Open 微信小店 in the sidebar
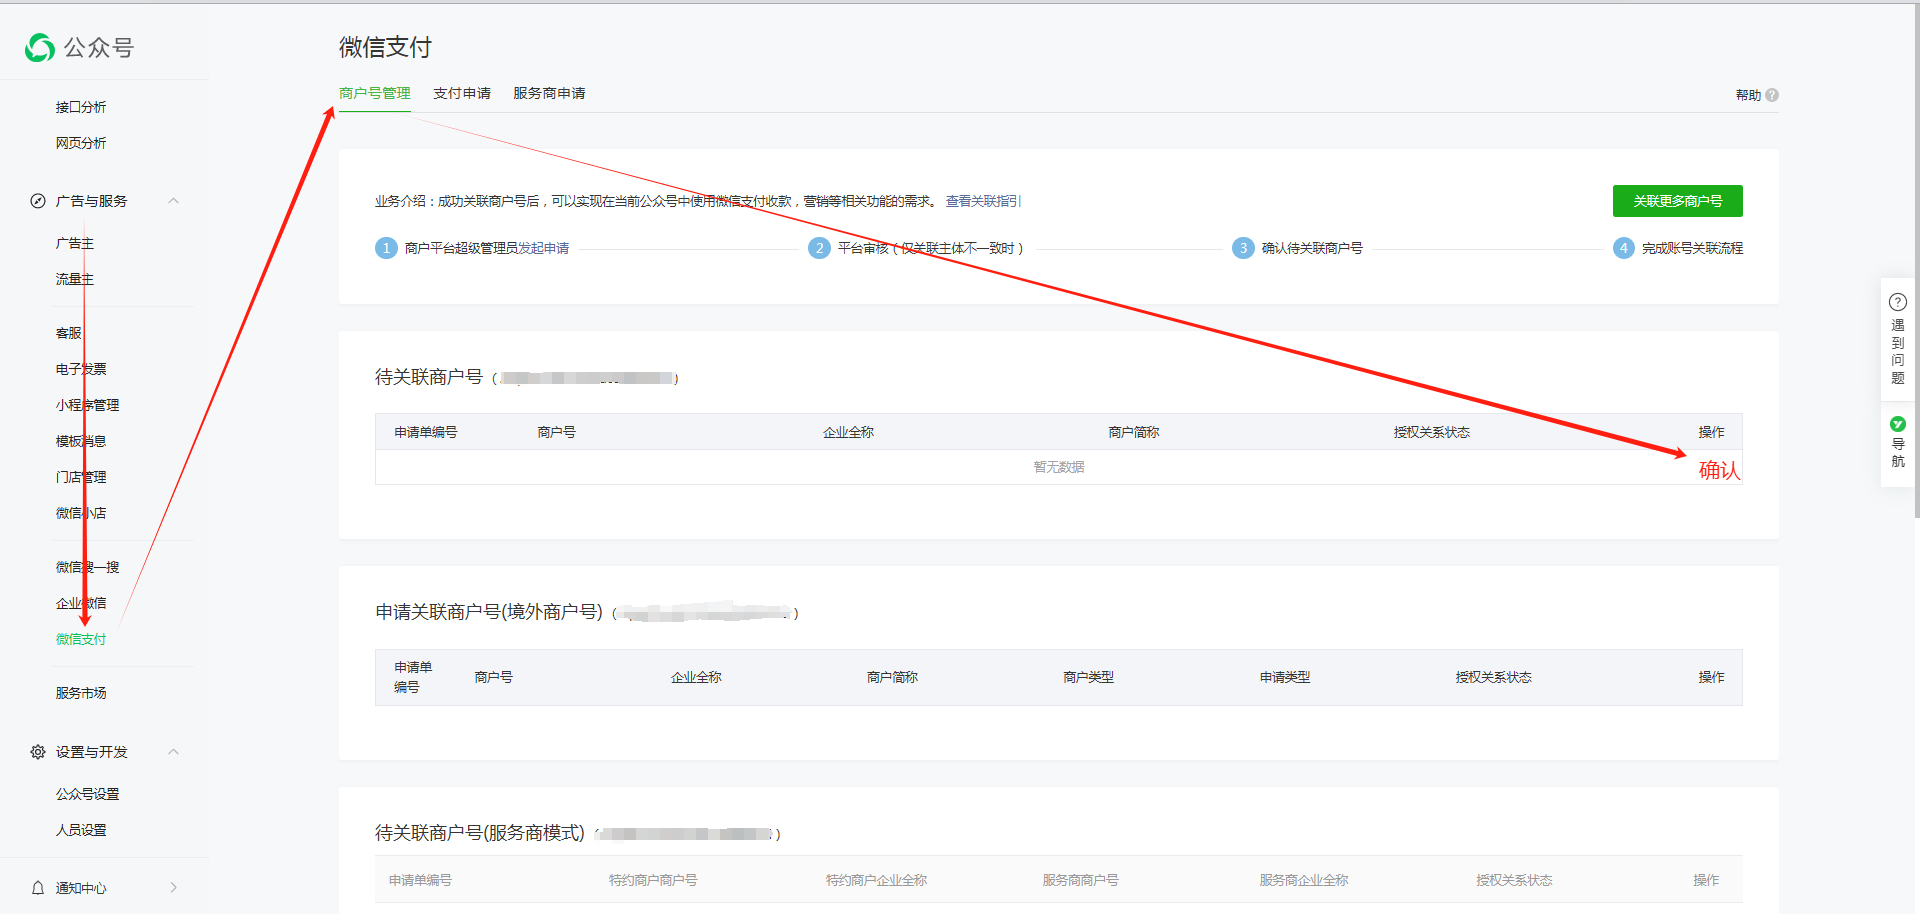 click(81, 513)
